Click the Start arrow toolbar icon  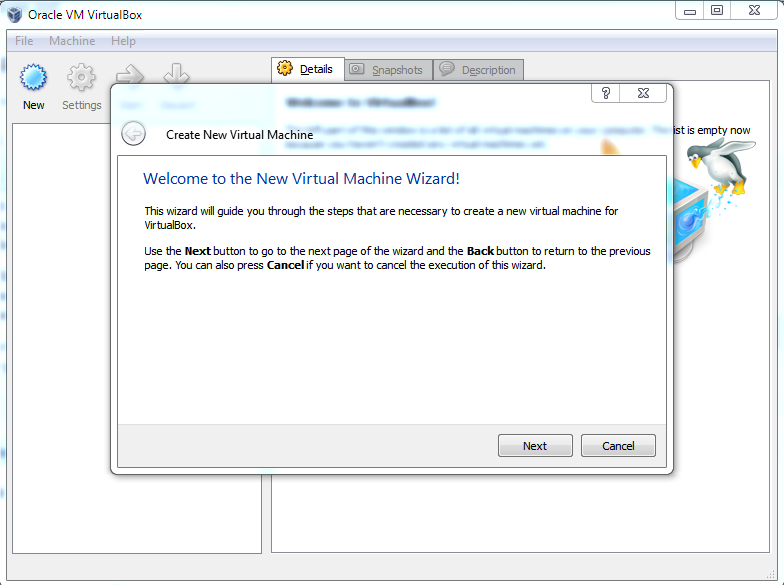click(x=130, y=75)
